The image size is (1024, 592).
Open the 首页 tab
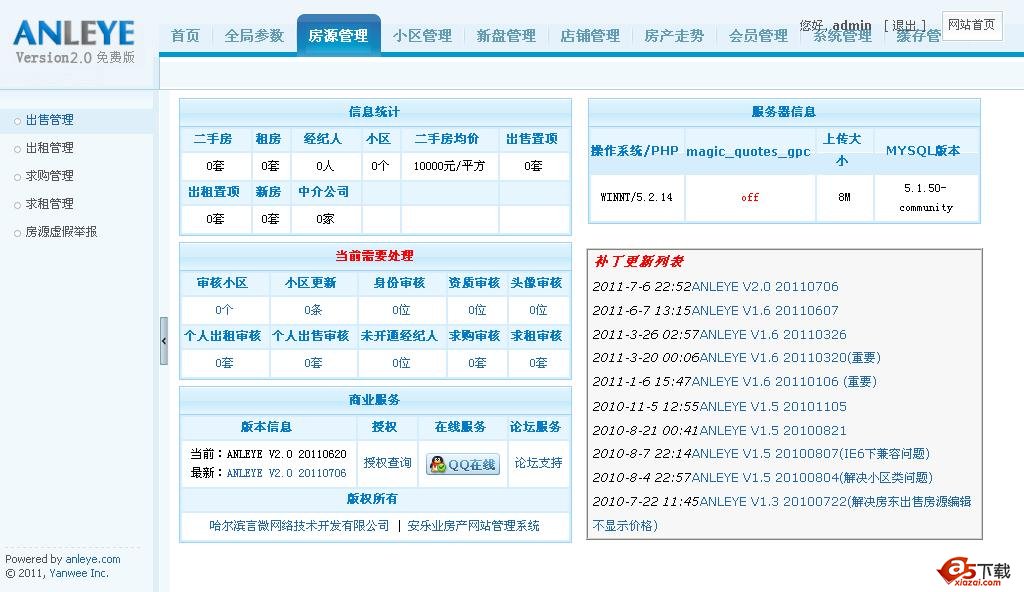click(x=185, y=36)
